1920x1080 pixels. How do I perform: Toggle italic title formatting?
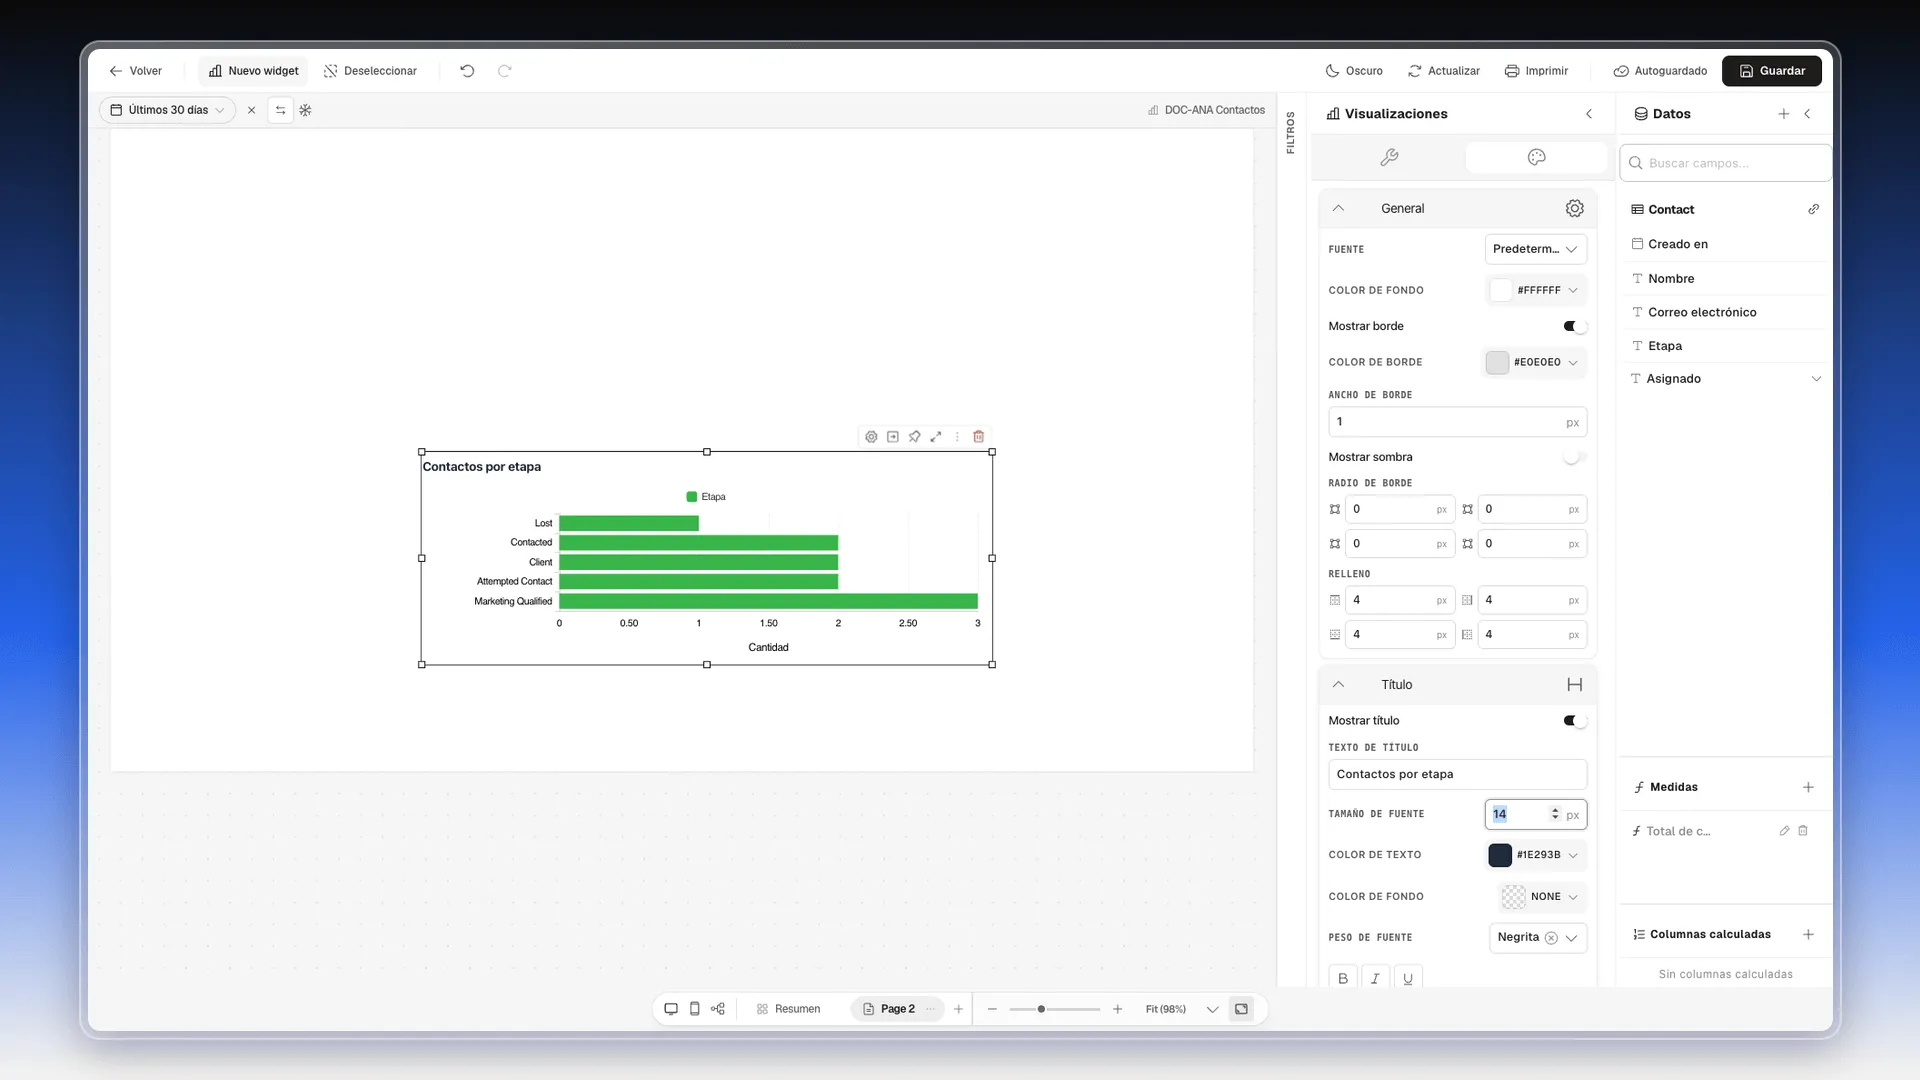tap(1375, 978)
